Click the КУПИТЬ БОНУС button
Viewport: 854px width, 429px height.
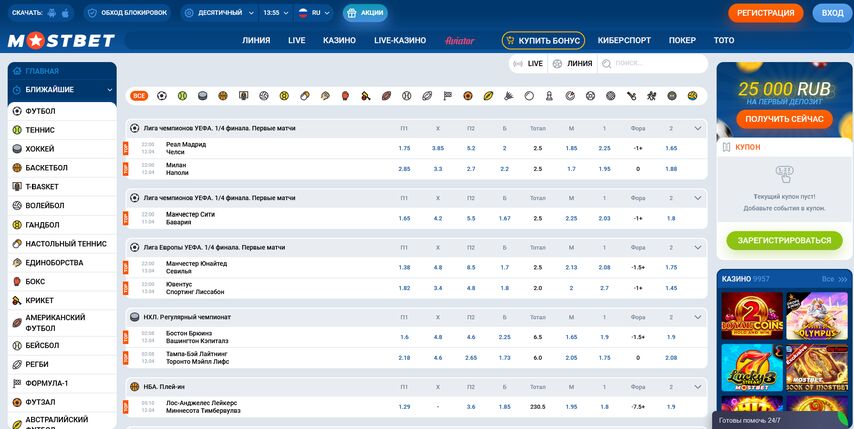(544, 40)
